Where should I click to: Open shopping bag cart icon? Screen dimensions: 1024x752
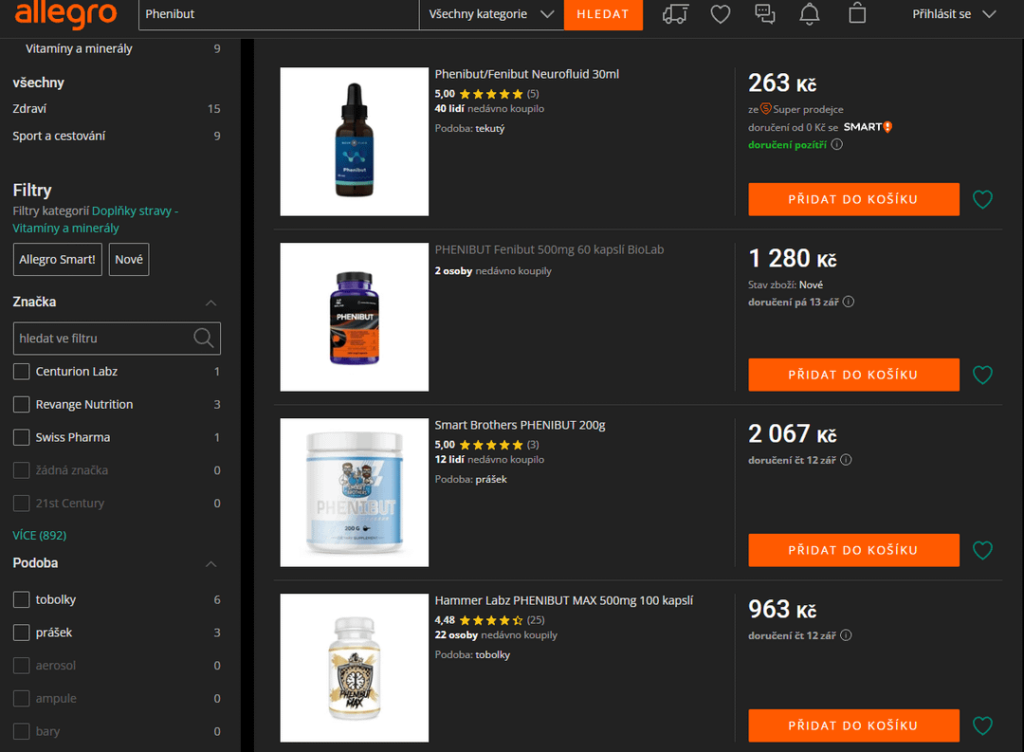pos(857,14)
